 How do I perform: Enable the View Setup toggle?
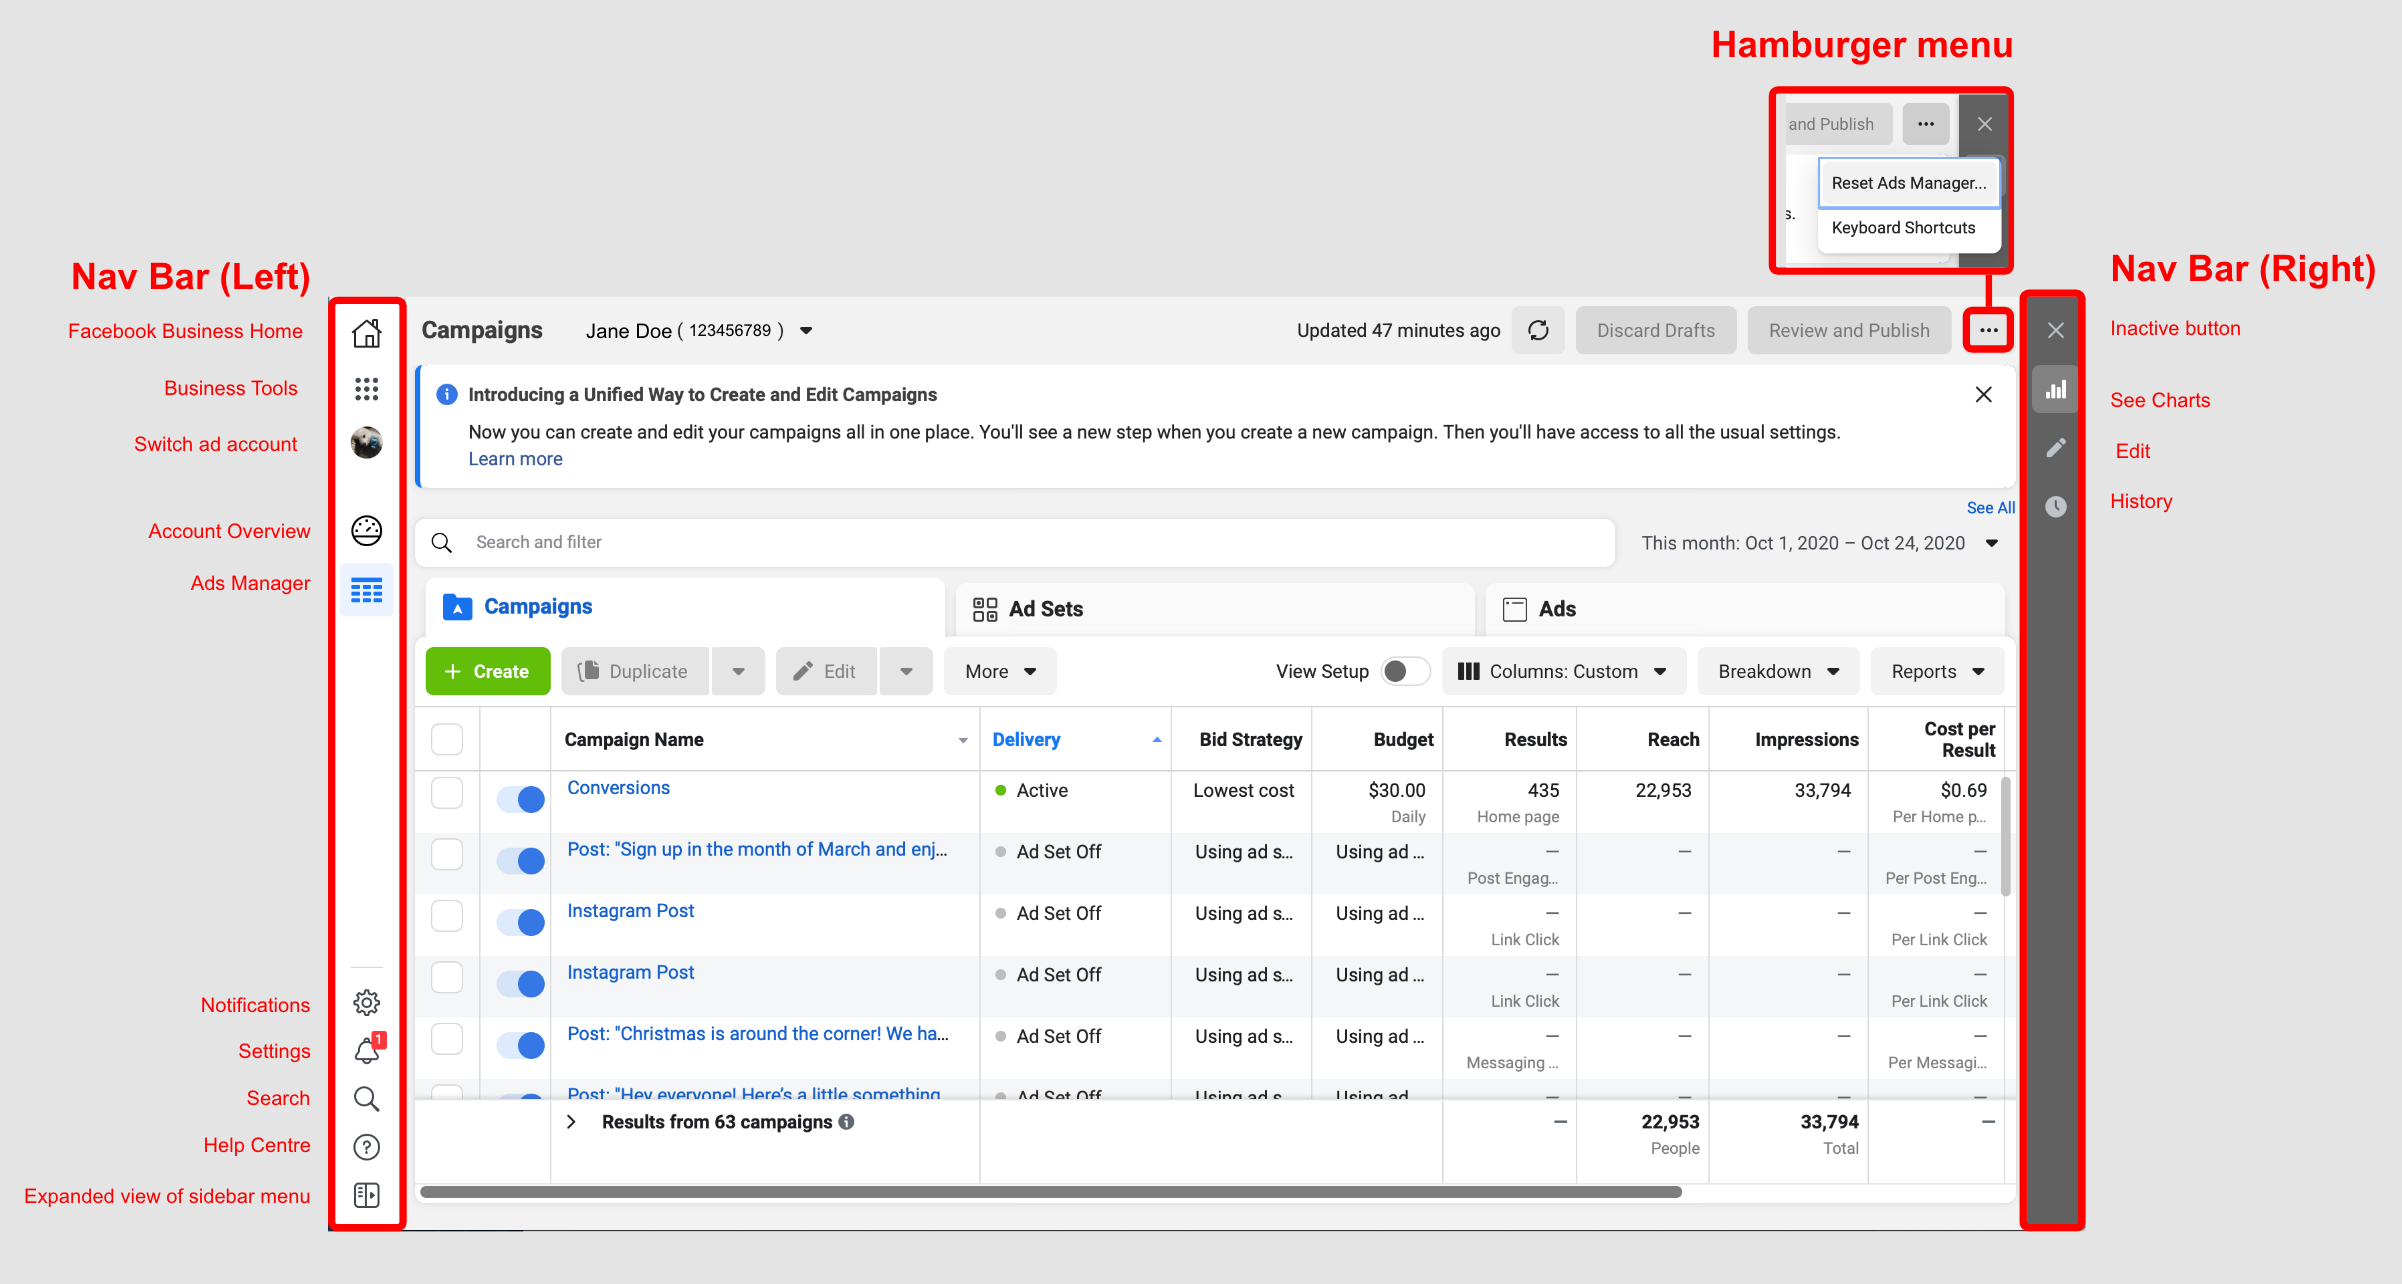tap(1405, 671)
